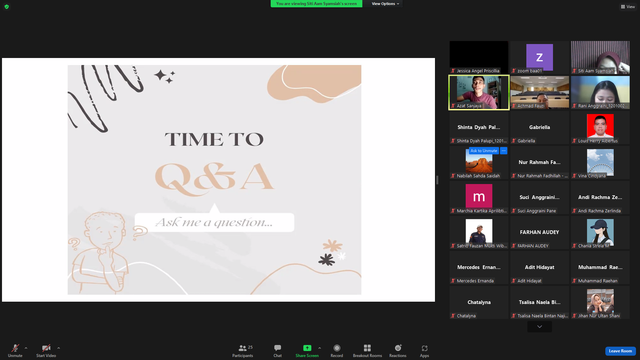Viewport: 640px width, 360px height.
Task: Select Jessica Angel Priscillia's video tile
Action: tap(479, 57)
